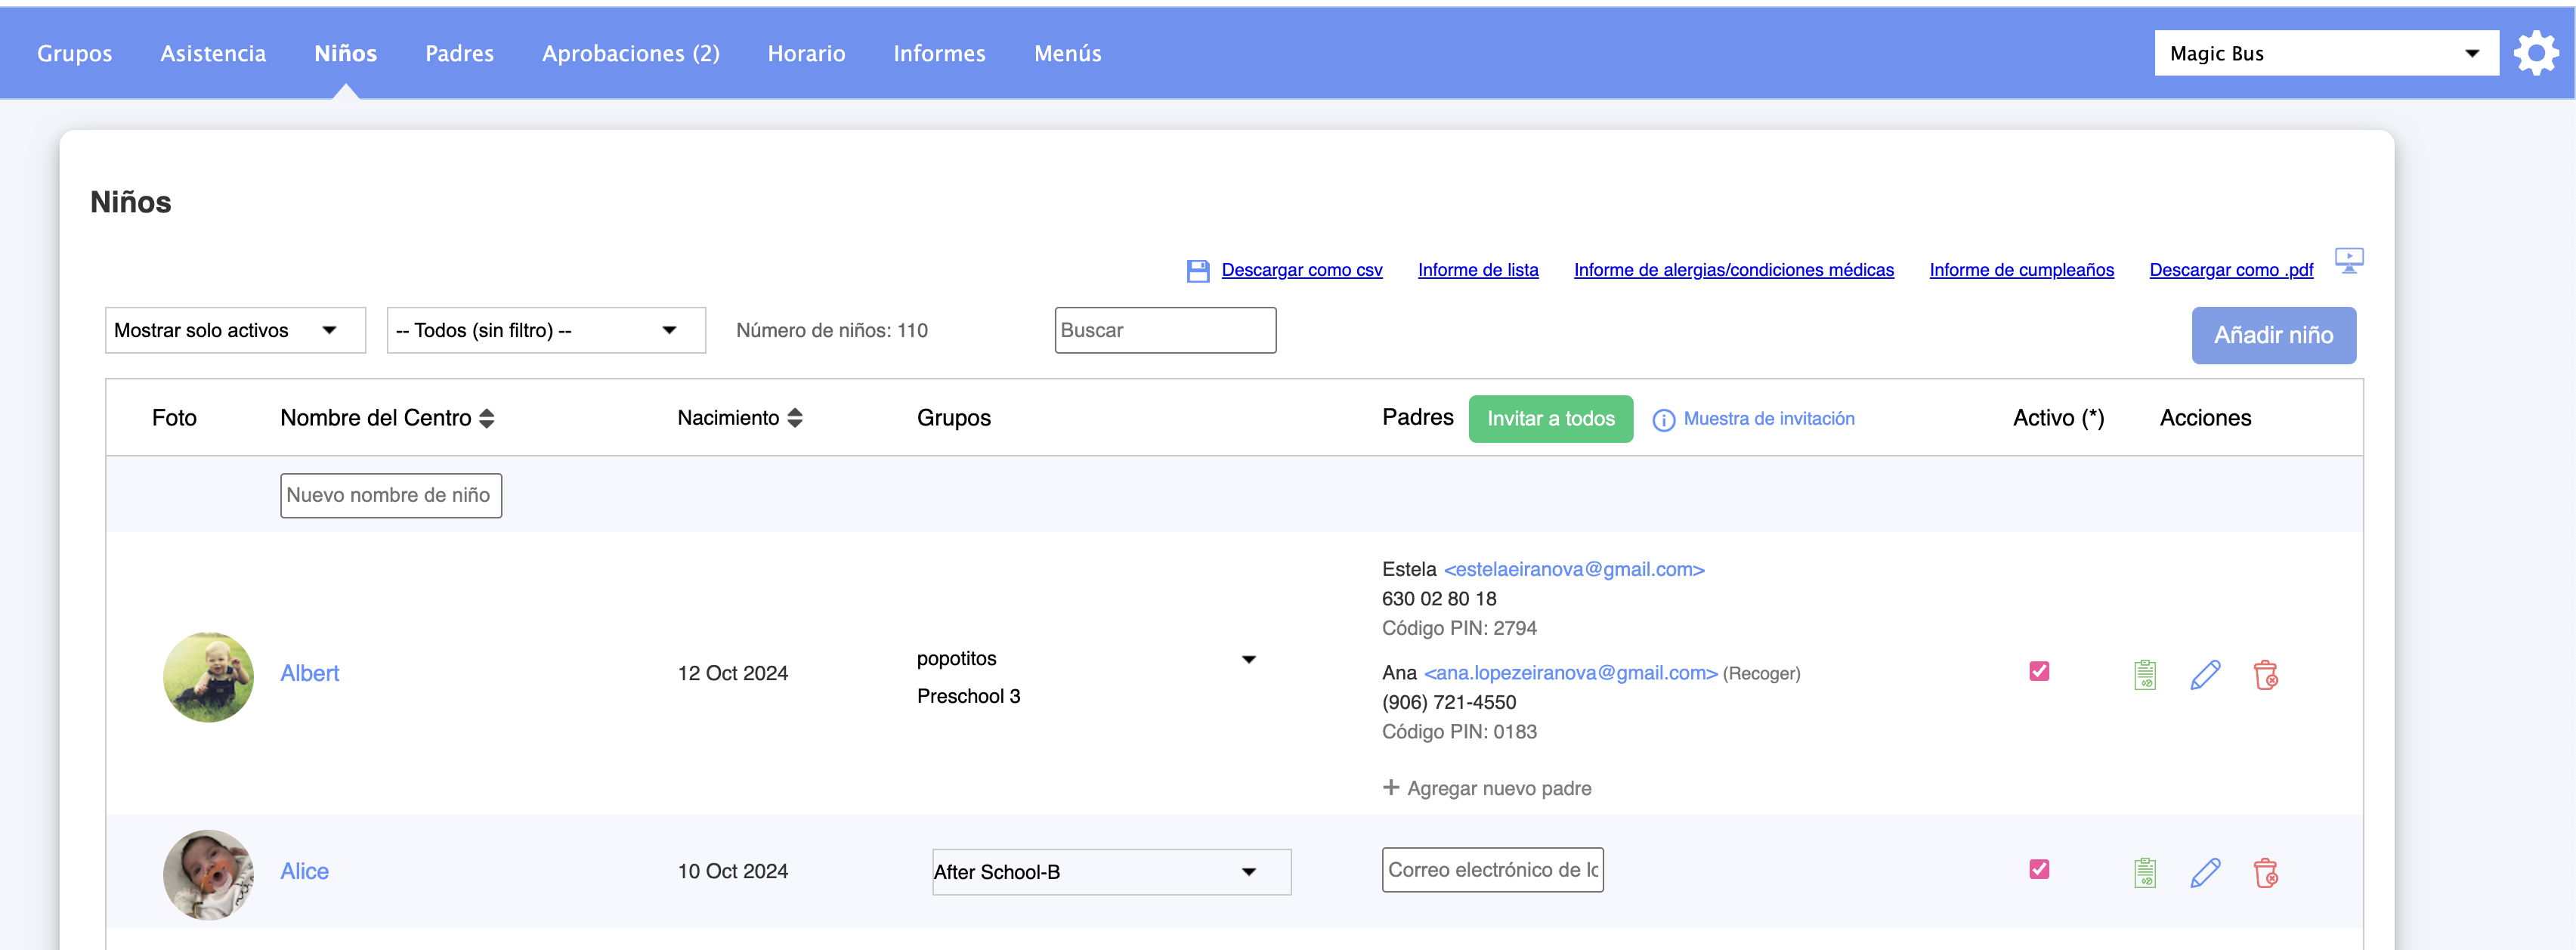This screenshot has height=950, width=2576.
Task: Open Alice's green report clipboard icon
Action: [x=2144, y=873]
